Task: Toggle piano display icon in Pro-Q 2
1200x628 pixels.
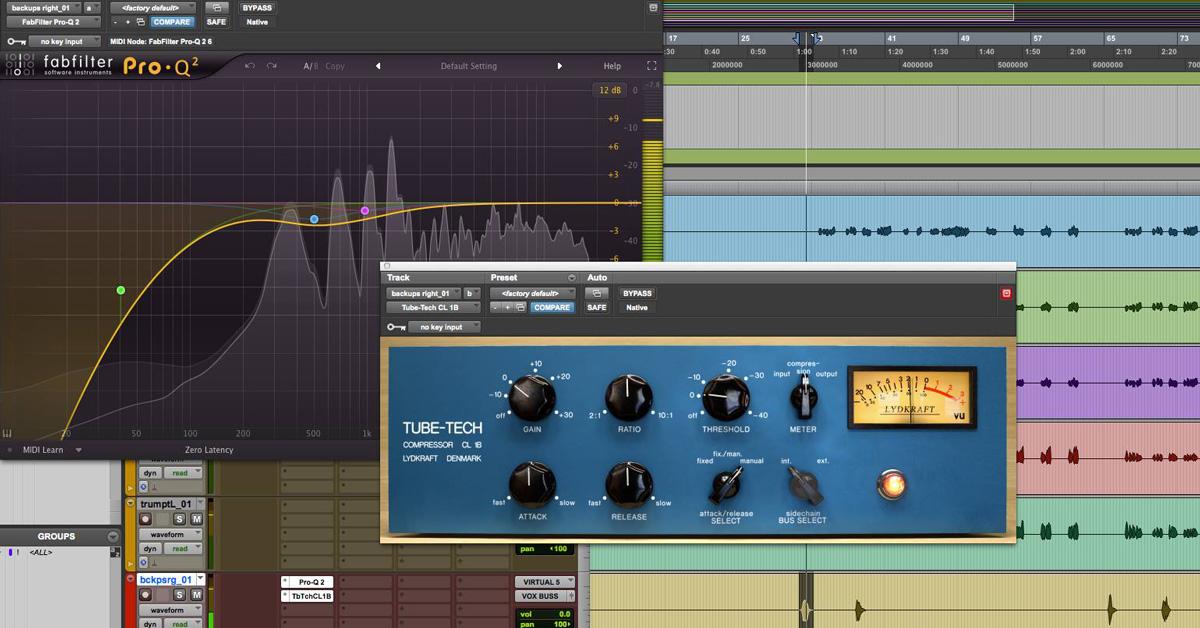Action: [x=8, y=434]
